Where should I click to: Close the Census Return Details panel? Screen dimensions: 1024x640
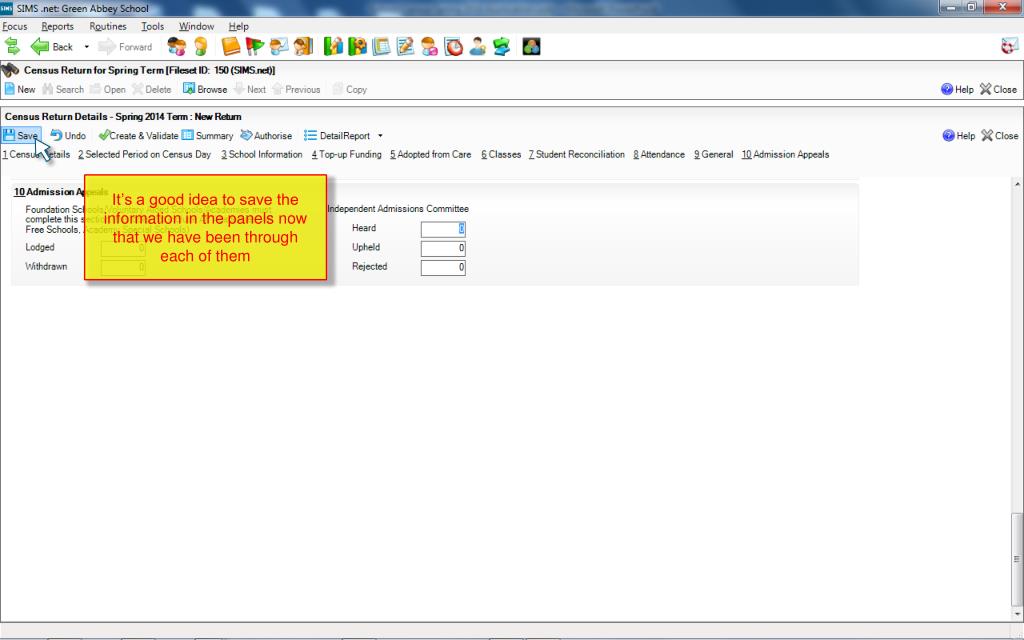point(1000,136)
